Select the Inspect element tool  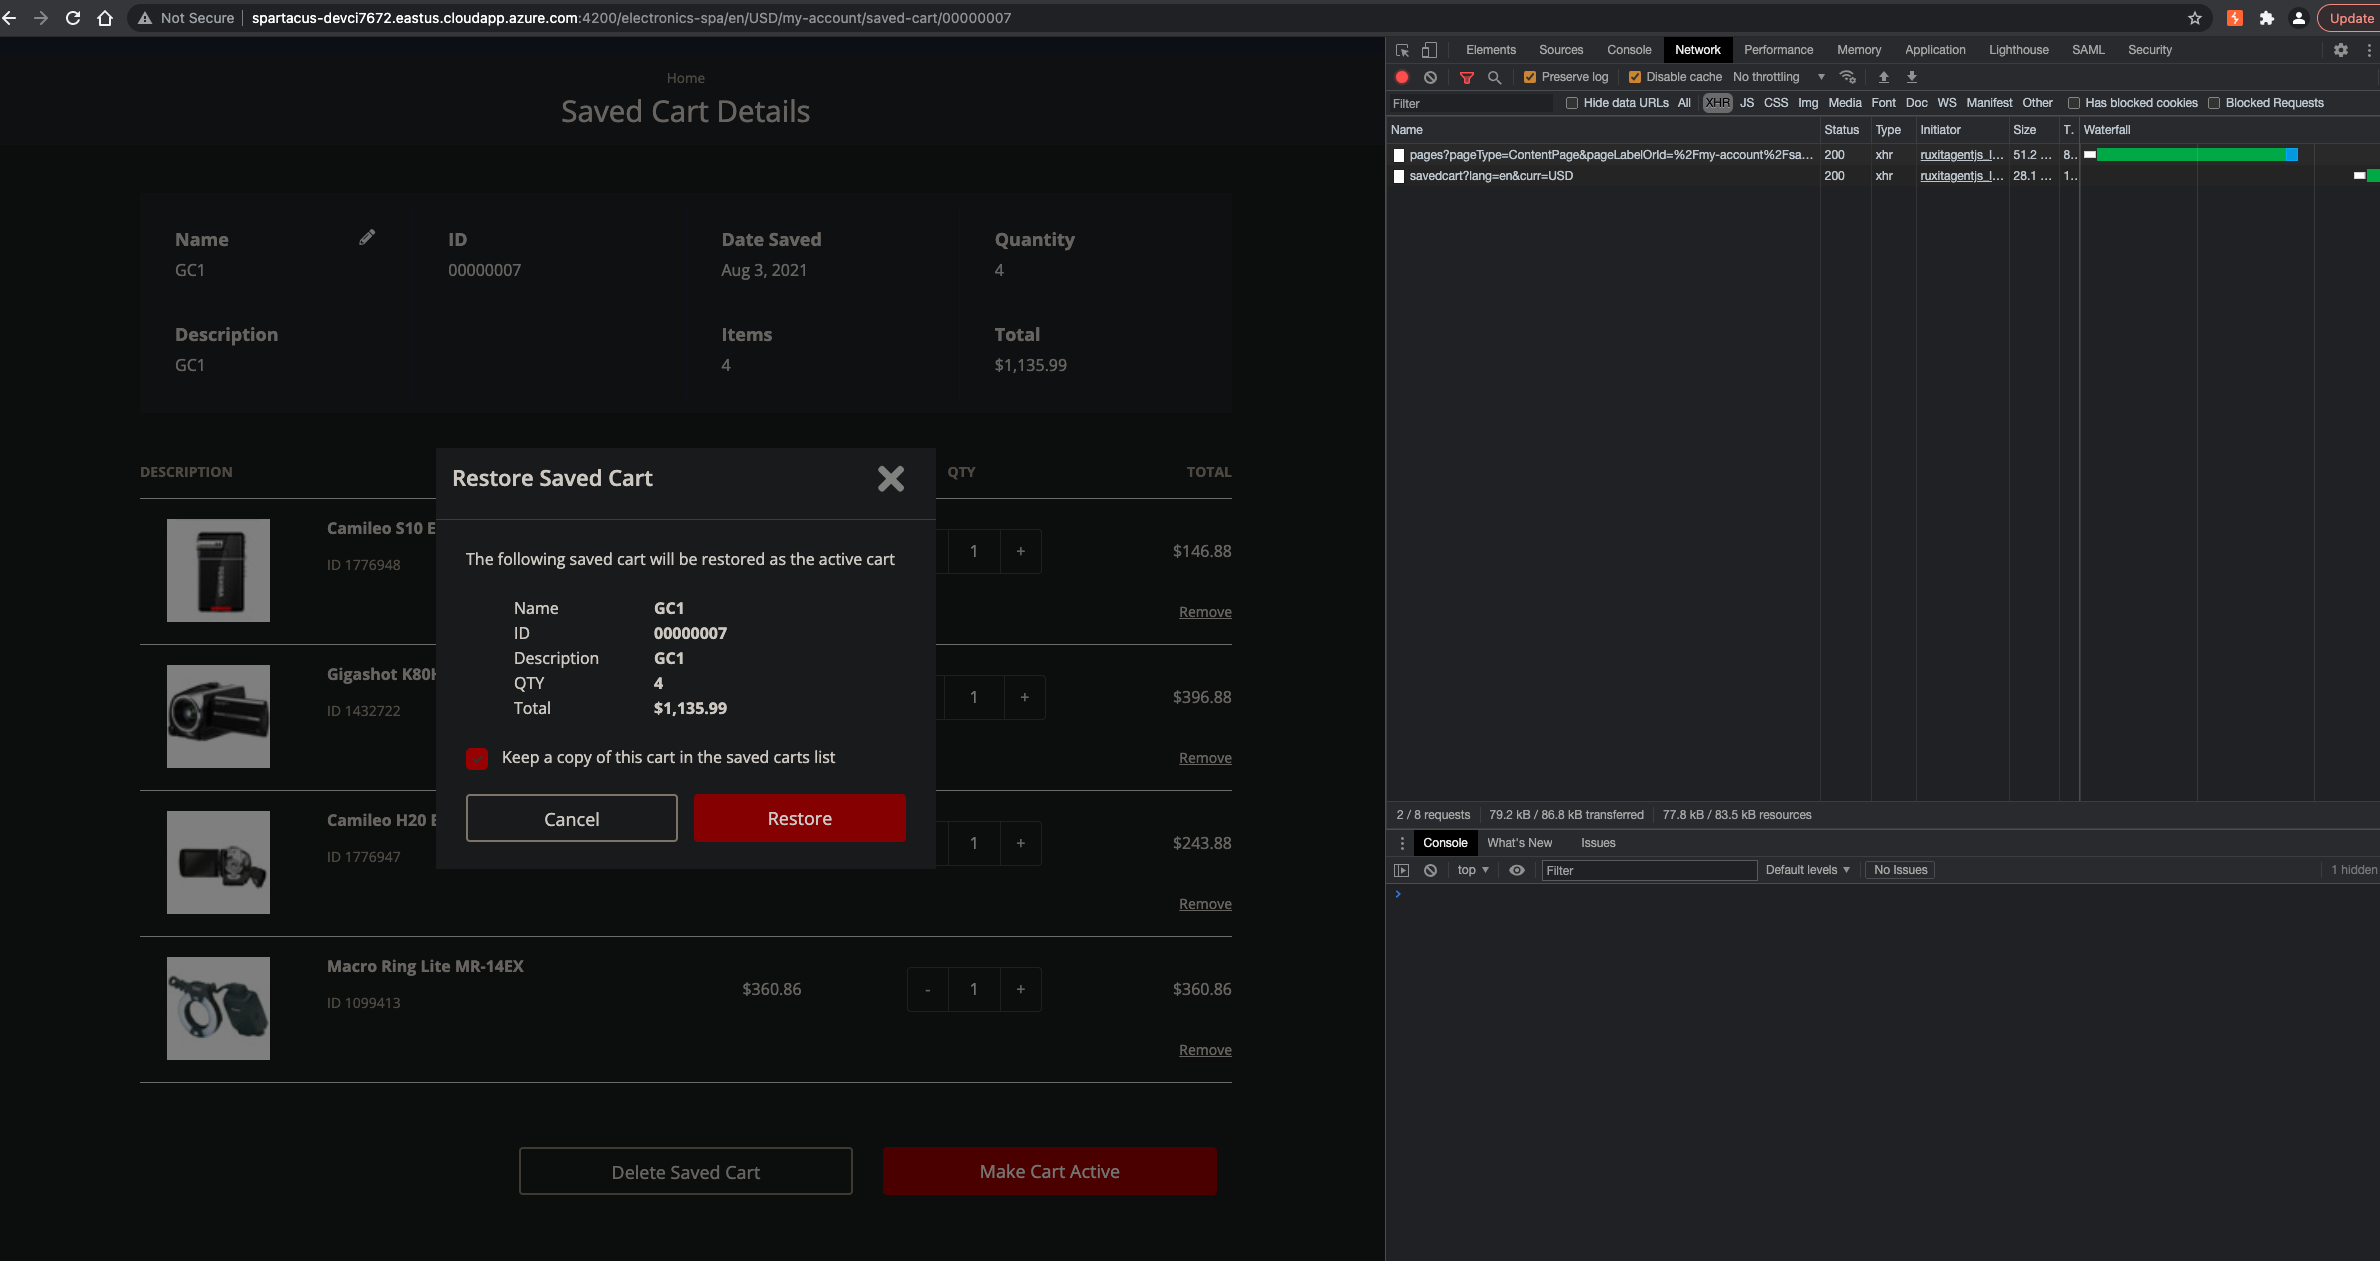[1401, 50]
